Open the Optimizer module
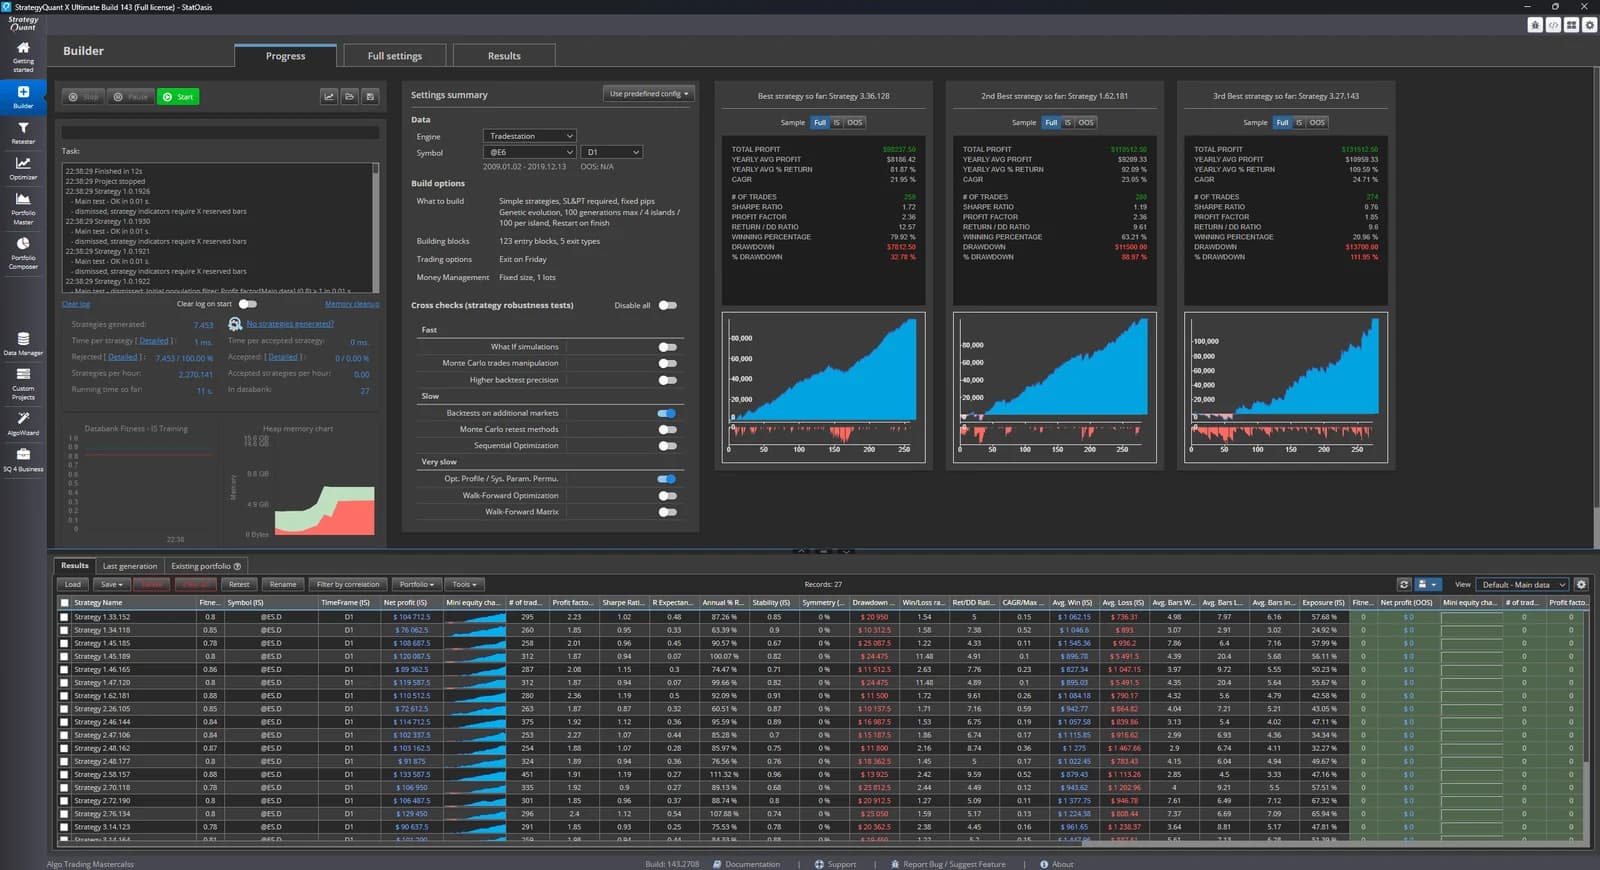Image resolution: width=1600 pixels, height=870 pixels. click(23, 168)
